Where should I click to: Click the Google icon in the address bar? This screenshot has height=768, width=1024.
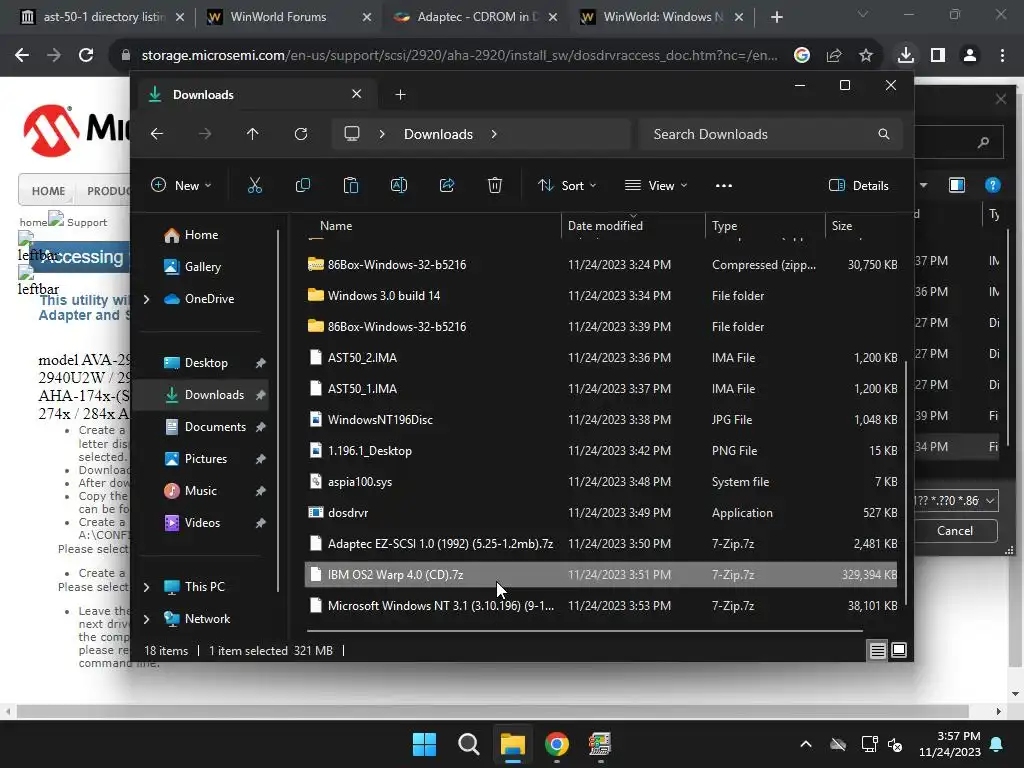[802, 56]
